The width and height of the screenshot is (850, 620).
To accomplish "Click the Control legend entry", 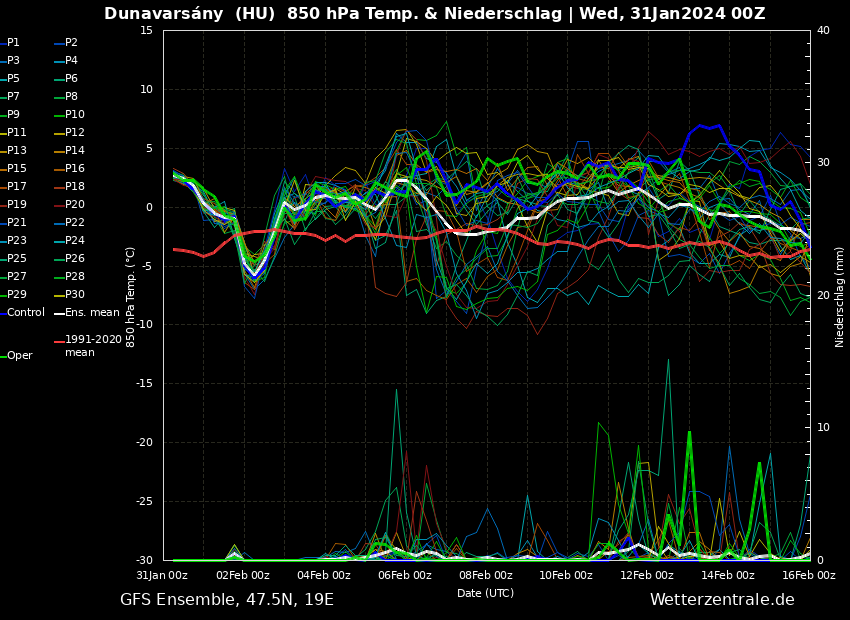I will pyautogui.click(x=25, y=313).
